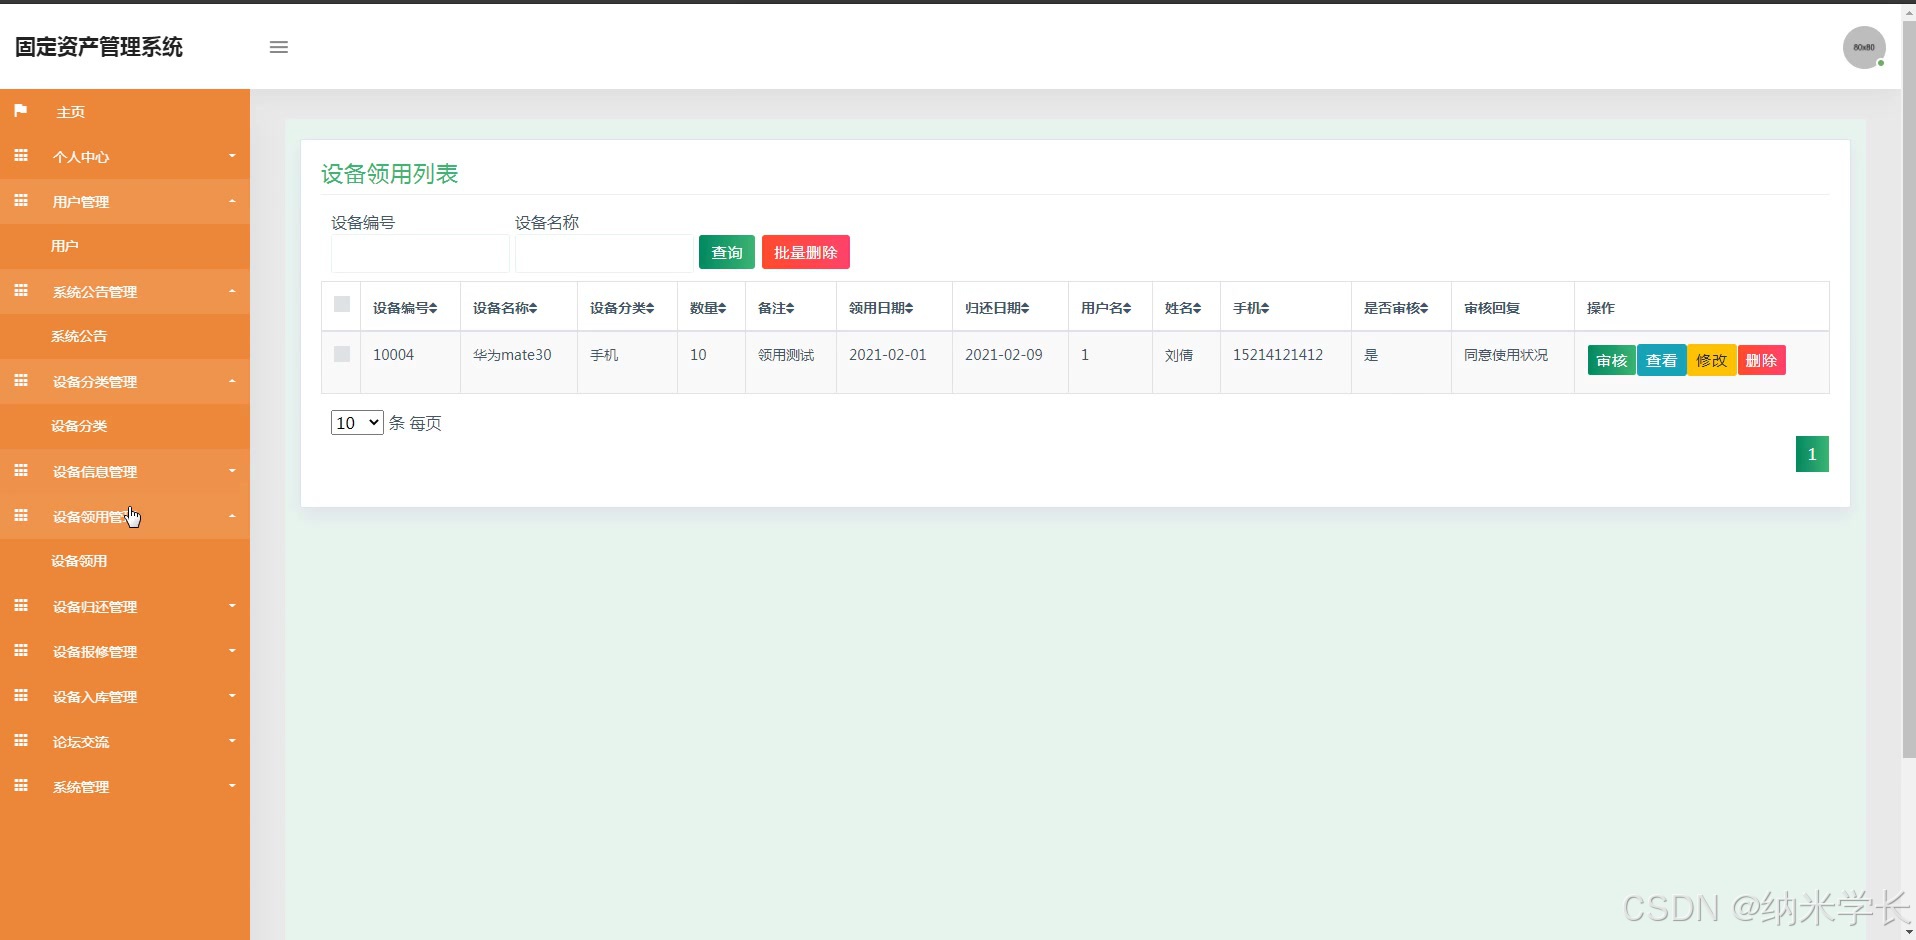Click grid icon next to 设备领用管理
Viewport: 1916px width, 940px height.
pyautogui.click(x=21, y=515)
